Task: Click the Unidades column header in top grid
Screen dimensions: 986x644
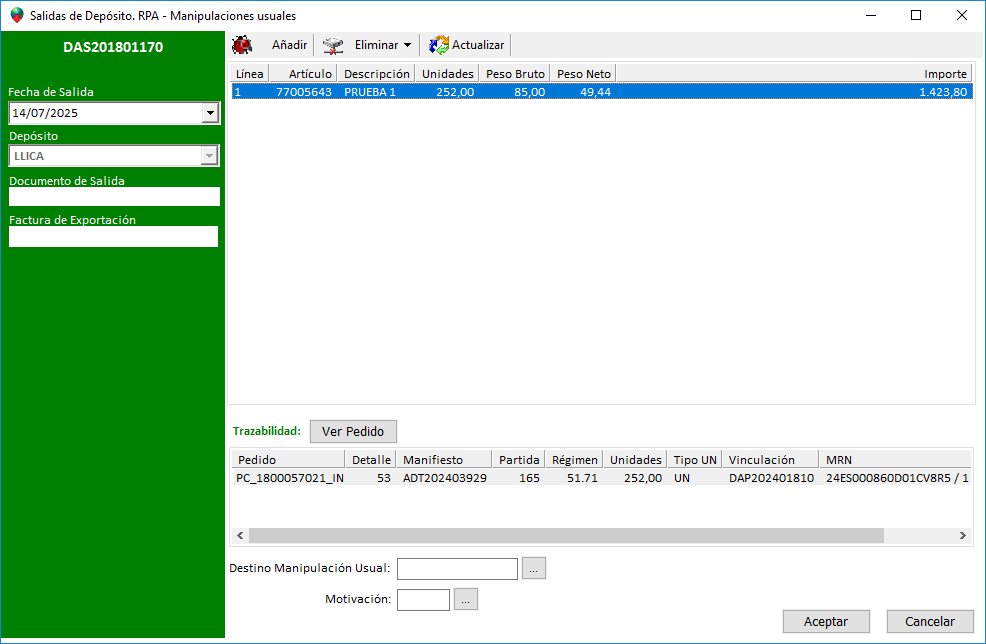Action: (x=447, y=74)
